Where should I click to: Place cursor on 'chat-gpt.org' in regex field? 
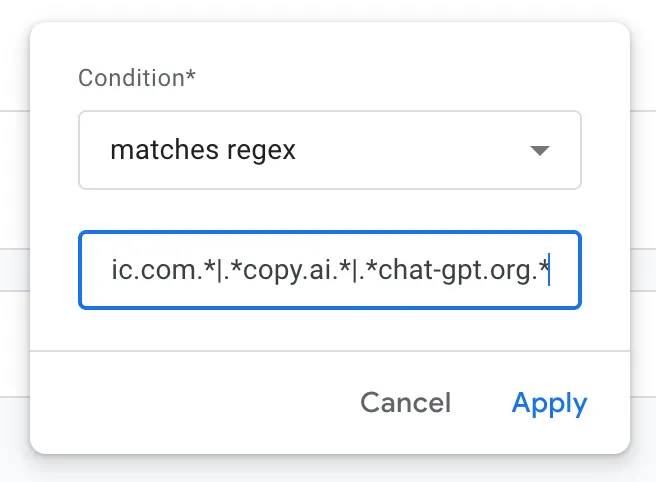457,271
